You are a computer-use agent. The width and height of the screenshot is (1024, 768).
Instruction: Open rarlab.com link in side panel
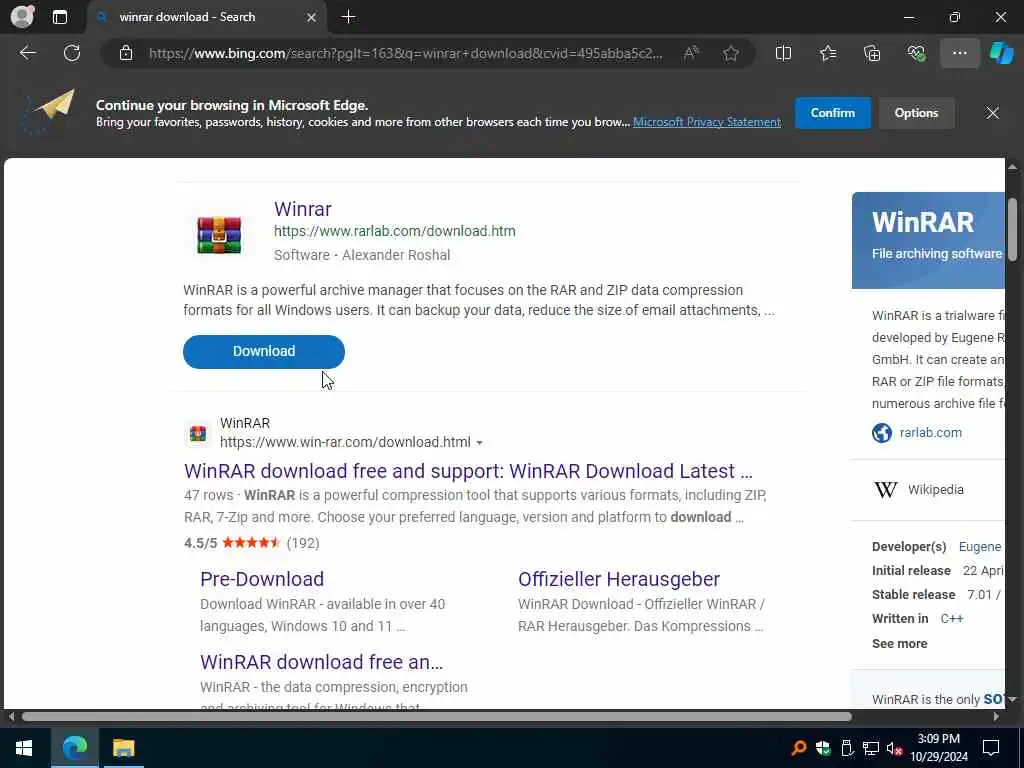(x=931, y=432)
